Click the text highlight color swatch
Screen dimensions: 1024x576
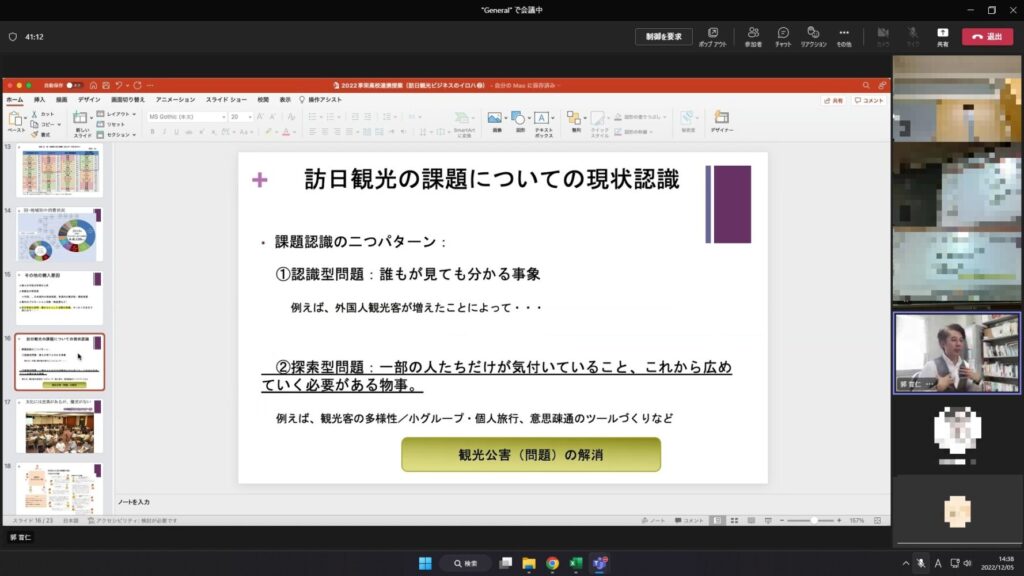[x=268, y=132]
